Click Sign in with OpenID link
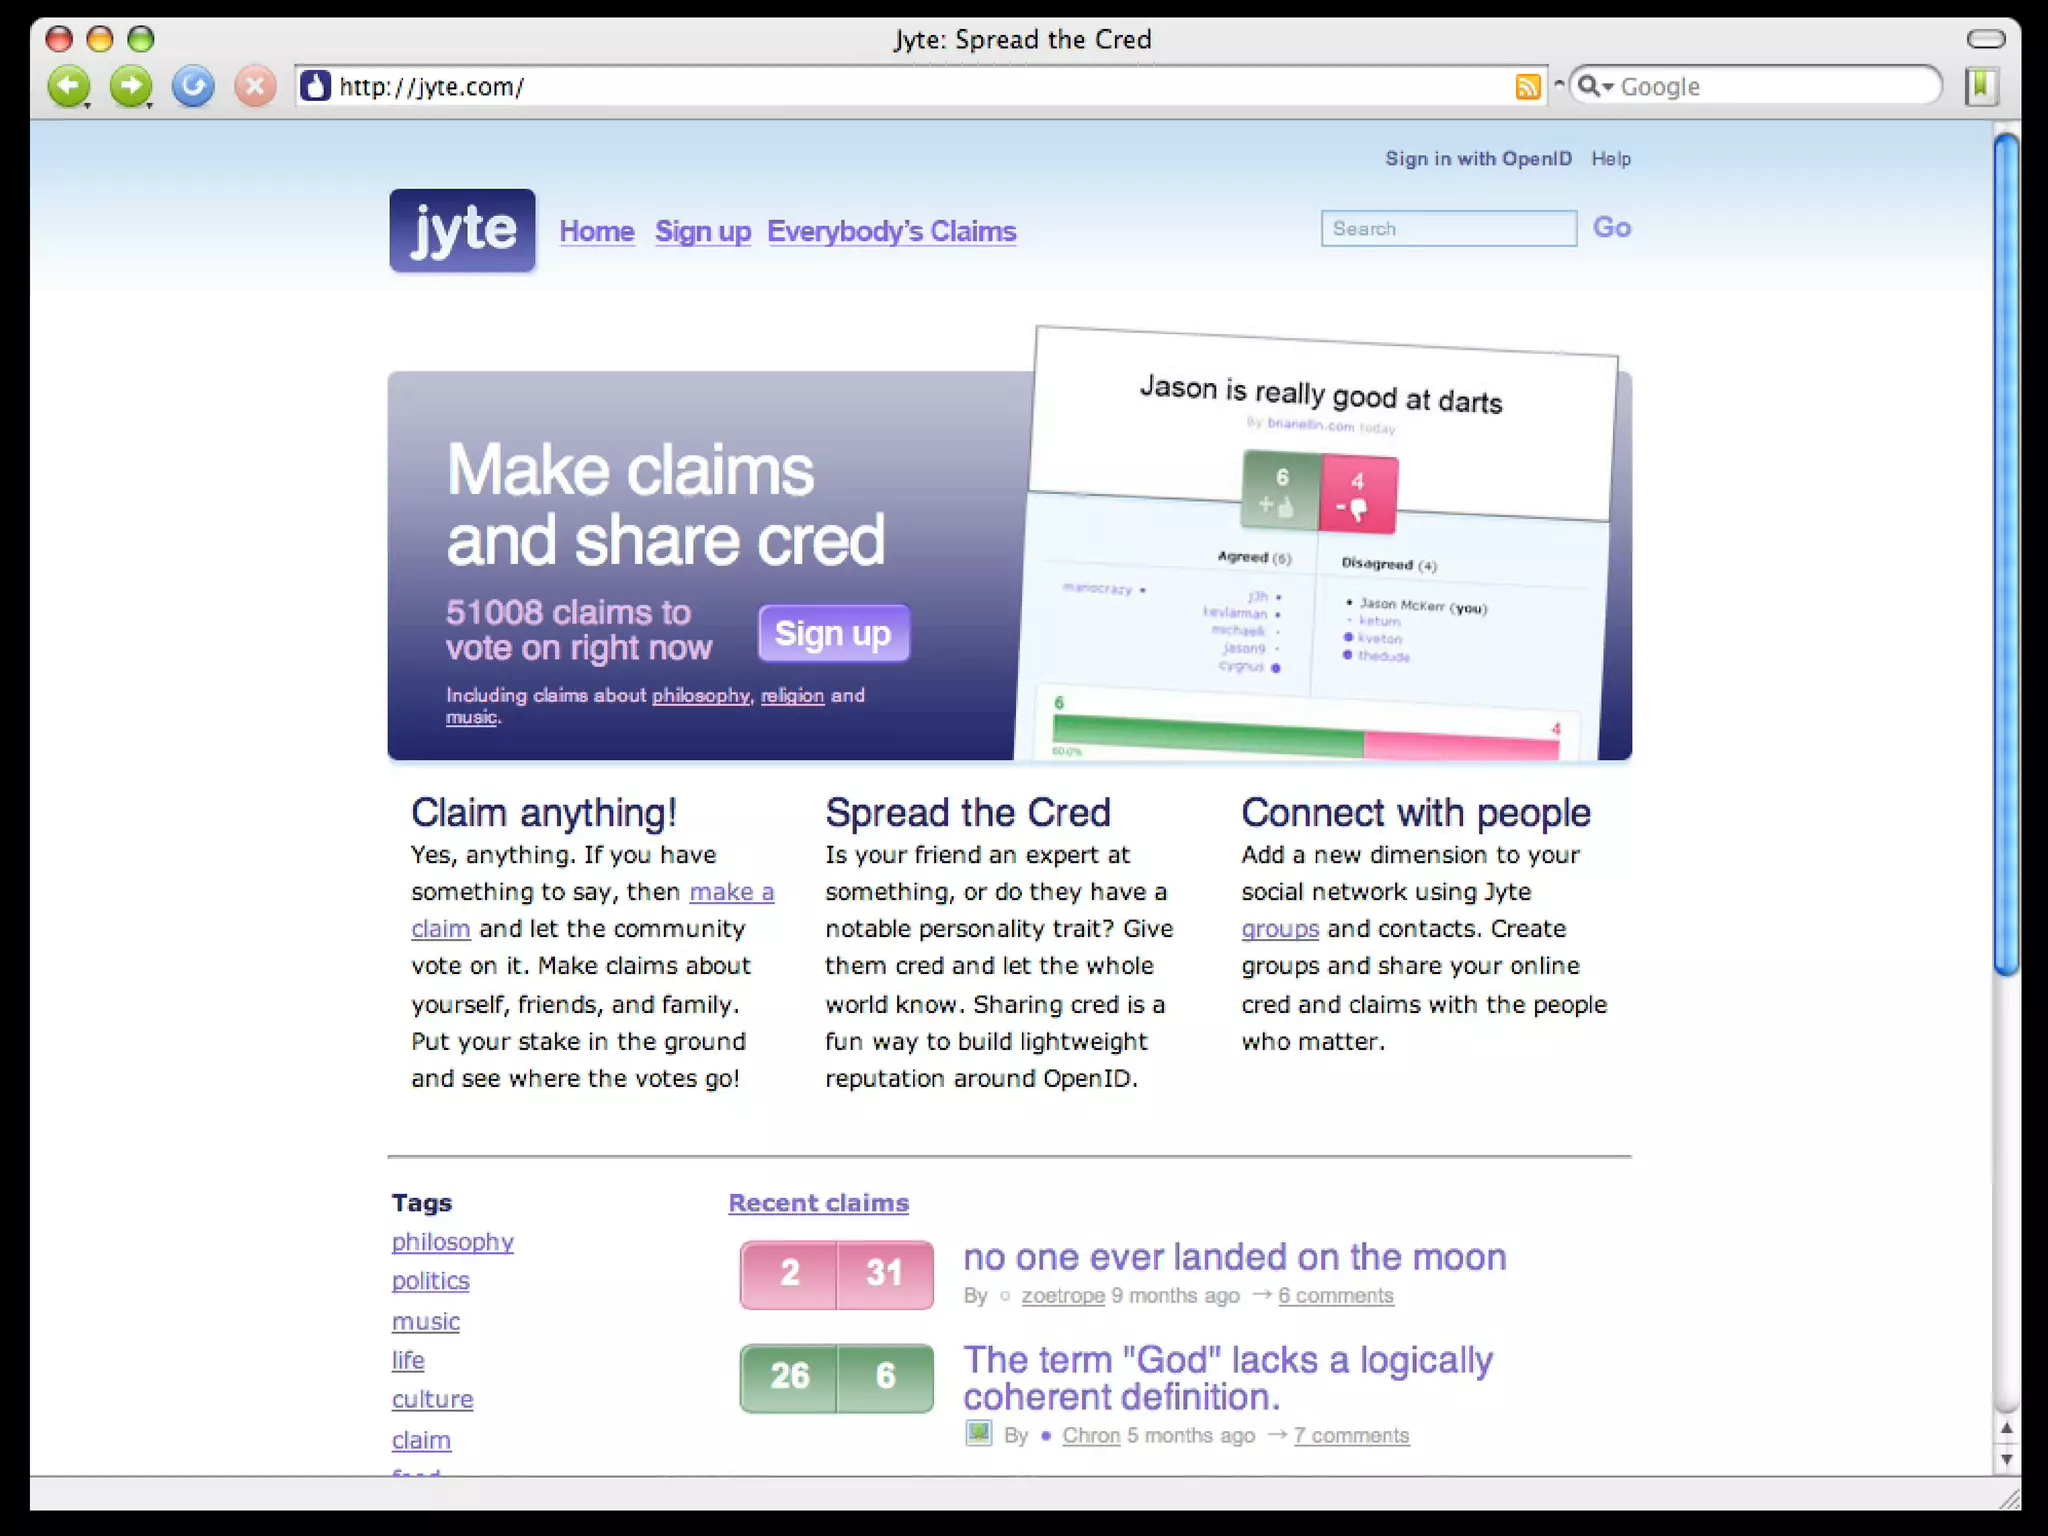This screenshot has width=2048, height=1536. (x=1477, y=158)
